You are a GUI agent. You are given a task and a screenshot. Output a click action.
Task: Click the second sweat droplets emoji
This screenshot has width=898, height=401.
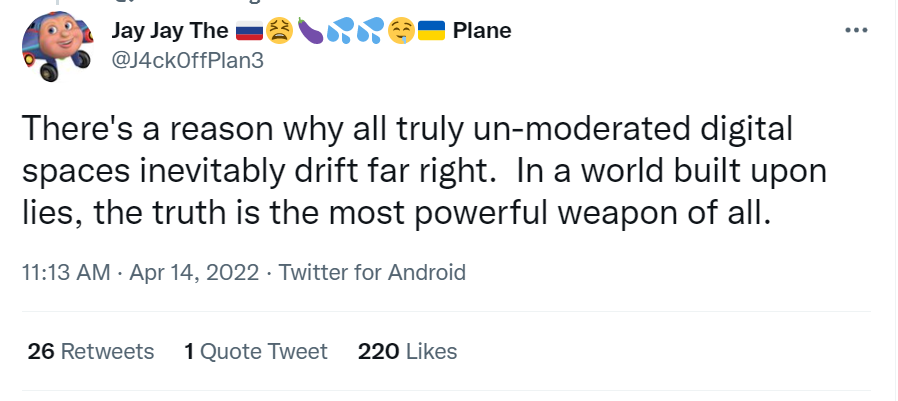pos(369,31)
